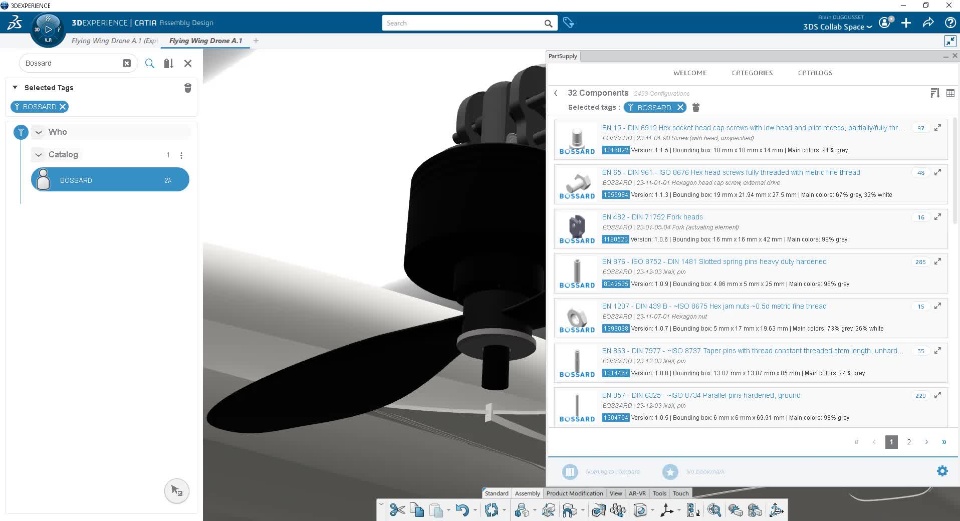Image resolution: width=960 pixels, height=521 pixels.
Task: Click the selection arrow tool button
Action: pyautogui.click(x=176, y=490)
